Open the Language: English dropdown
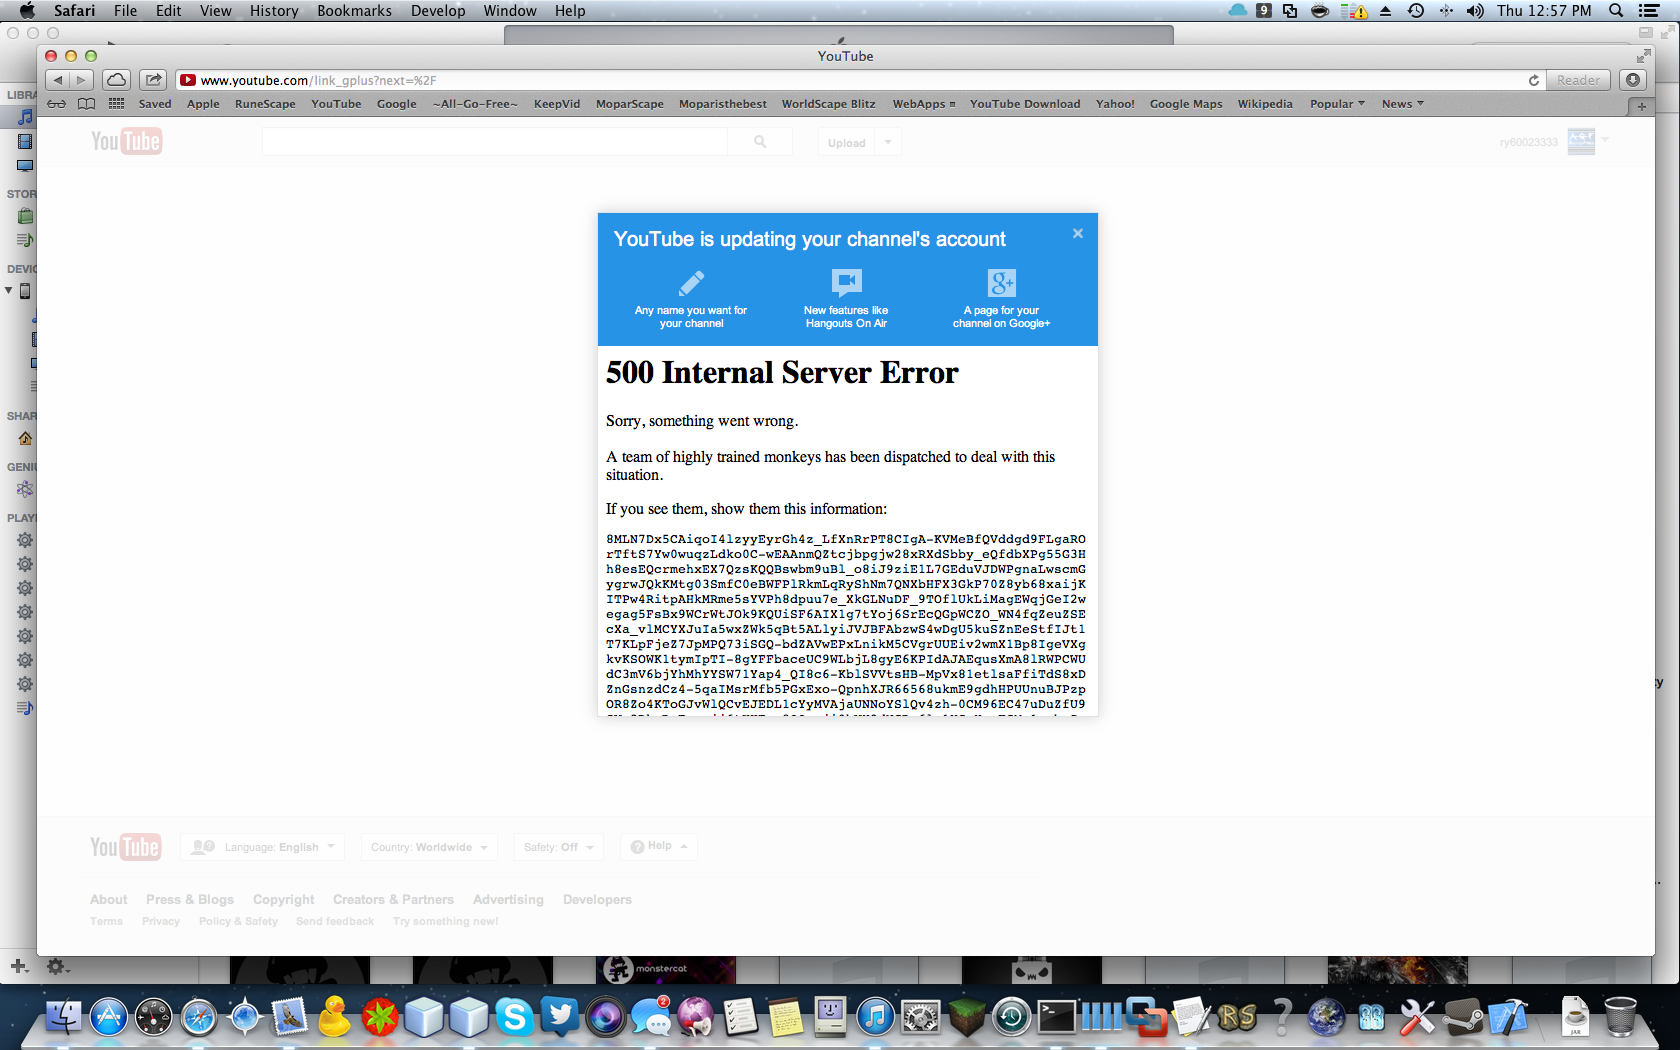The height and width of the screenshot is (1050, 1680). click(263, 847)
